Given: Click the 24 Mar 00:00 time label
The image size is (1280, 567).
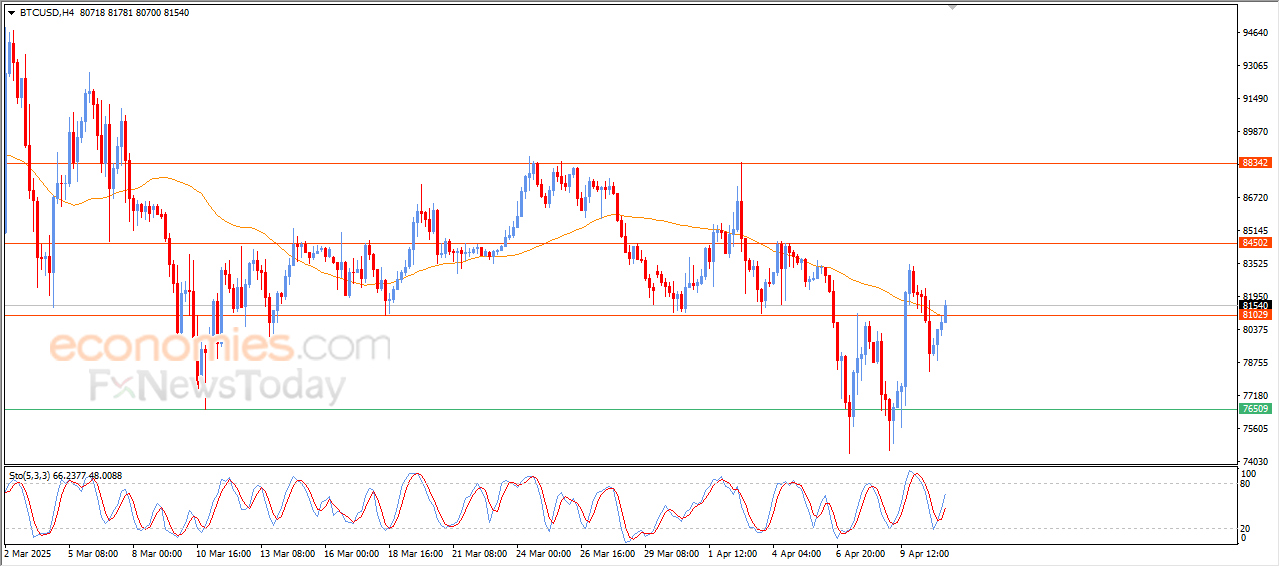Looking at the screenshot, I should pyautogui.click(x=543, y=553).
